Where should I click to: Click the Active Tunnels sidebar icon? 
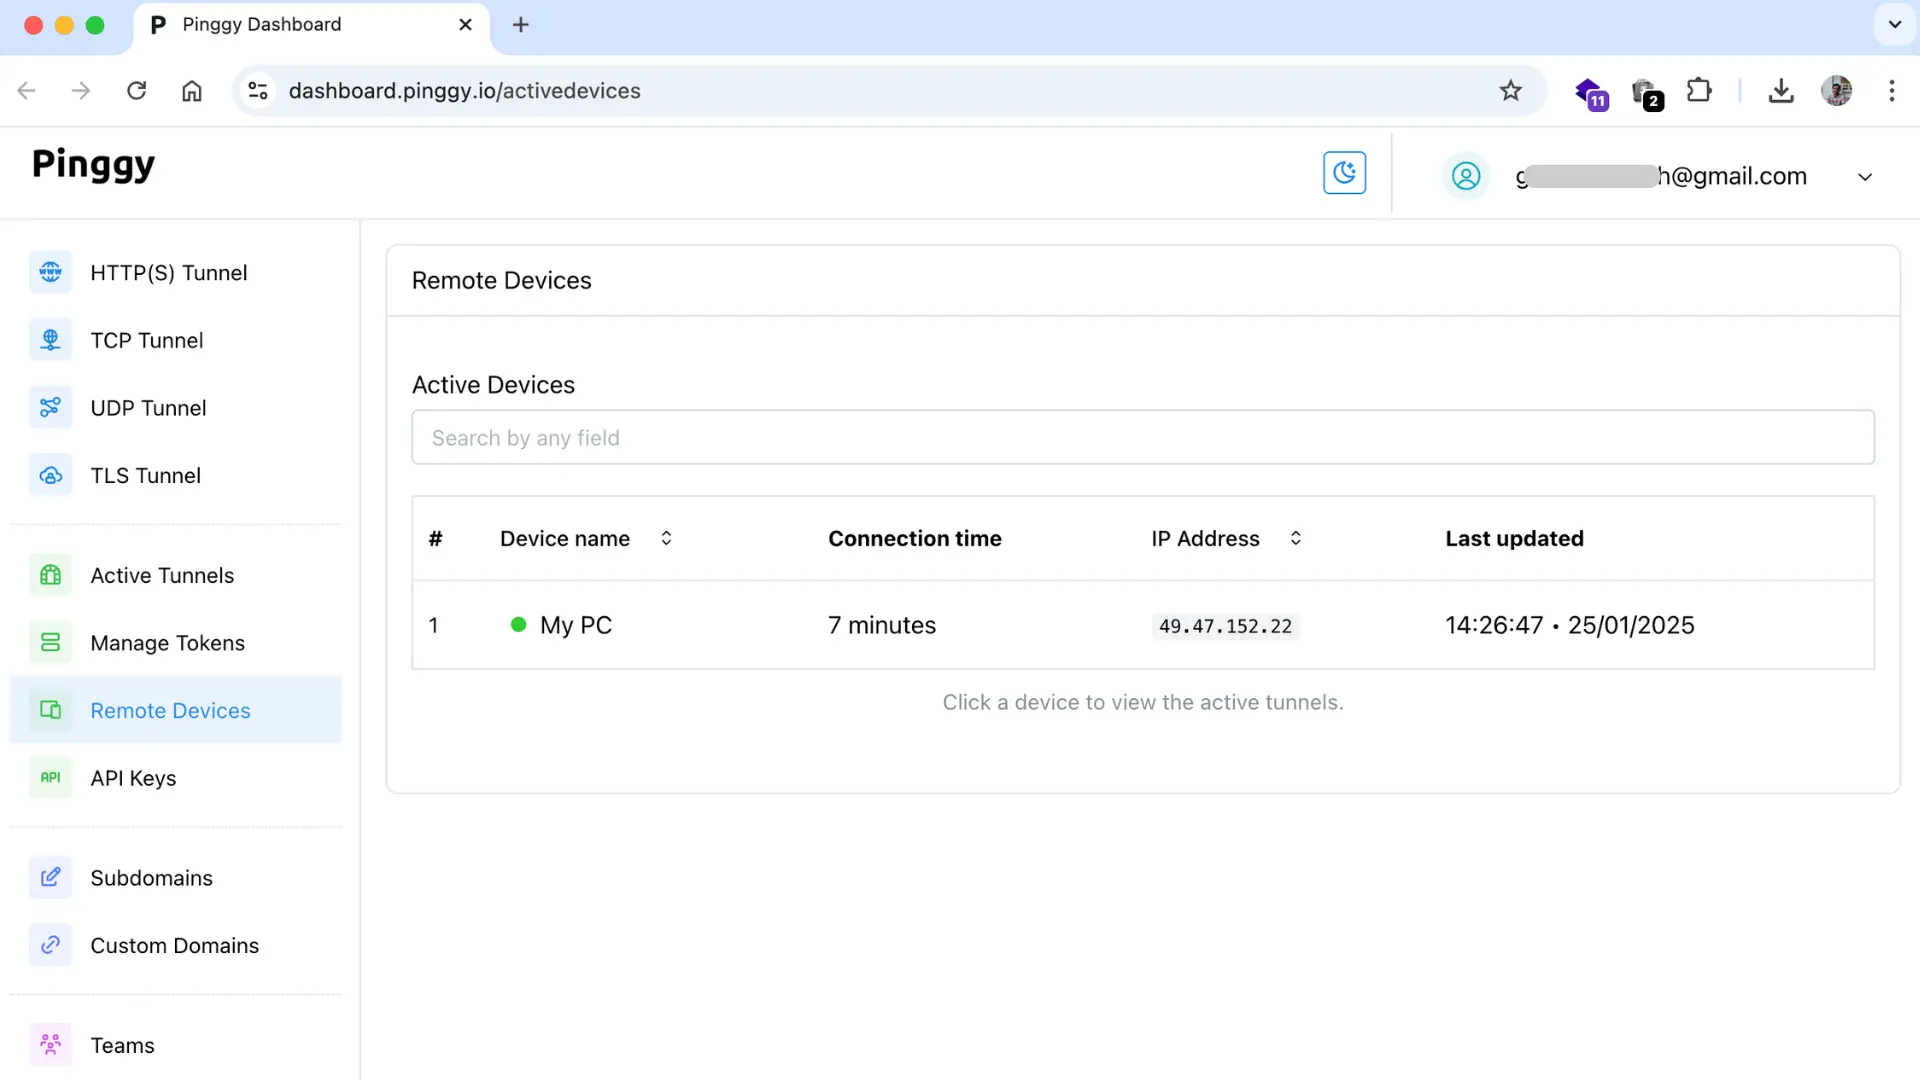coord(50,575)
